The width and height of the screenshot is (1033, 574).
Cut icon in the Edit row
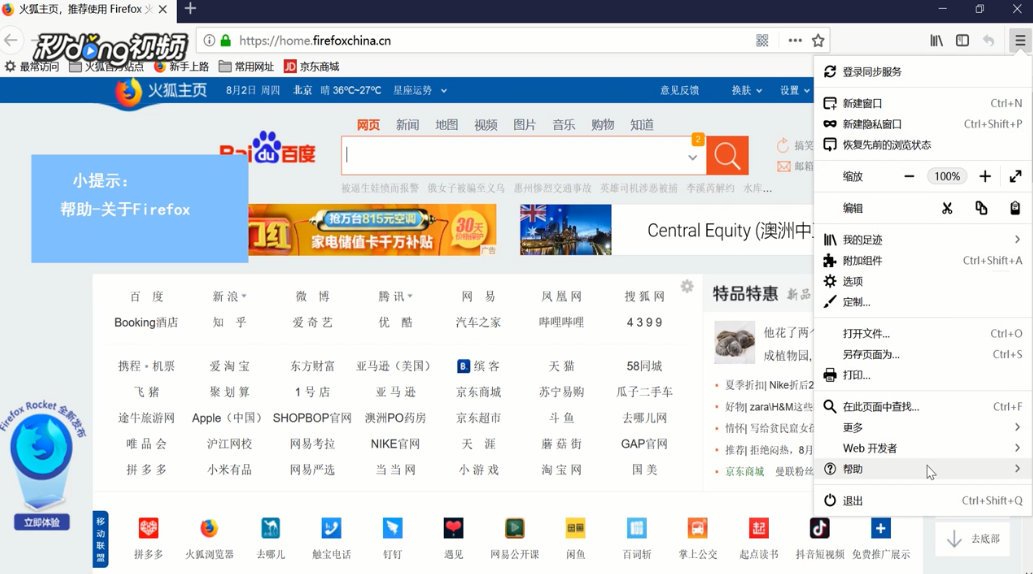point(947,208)
